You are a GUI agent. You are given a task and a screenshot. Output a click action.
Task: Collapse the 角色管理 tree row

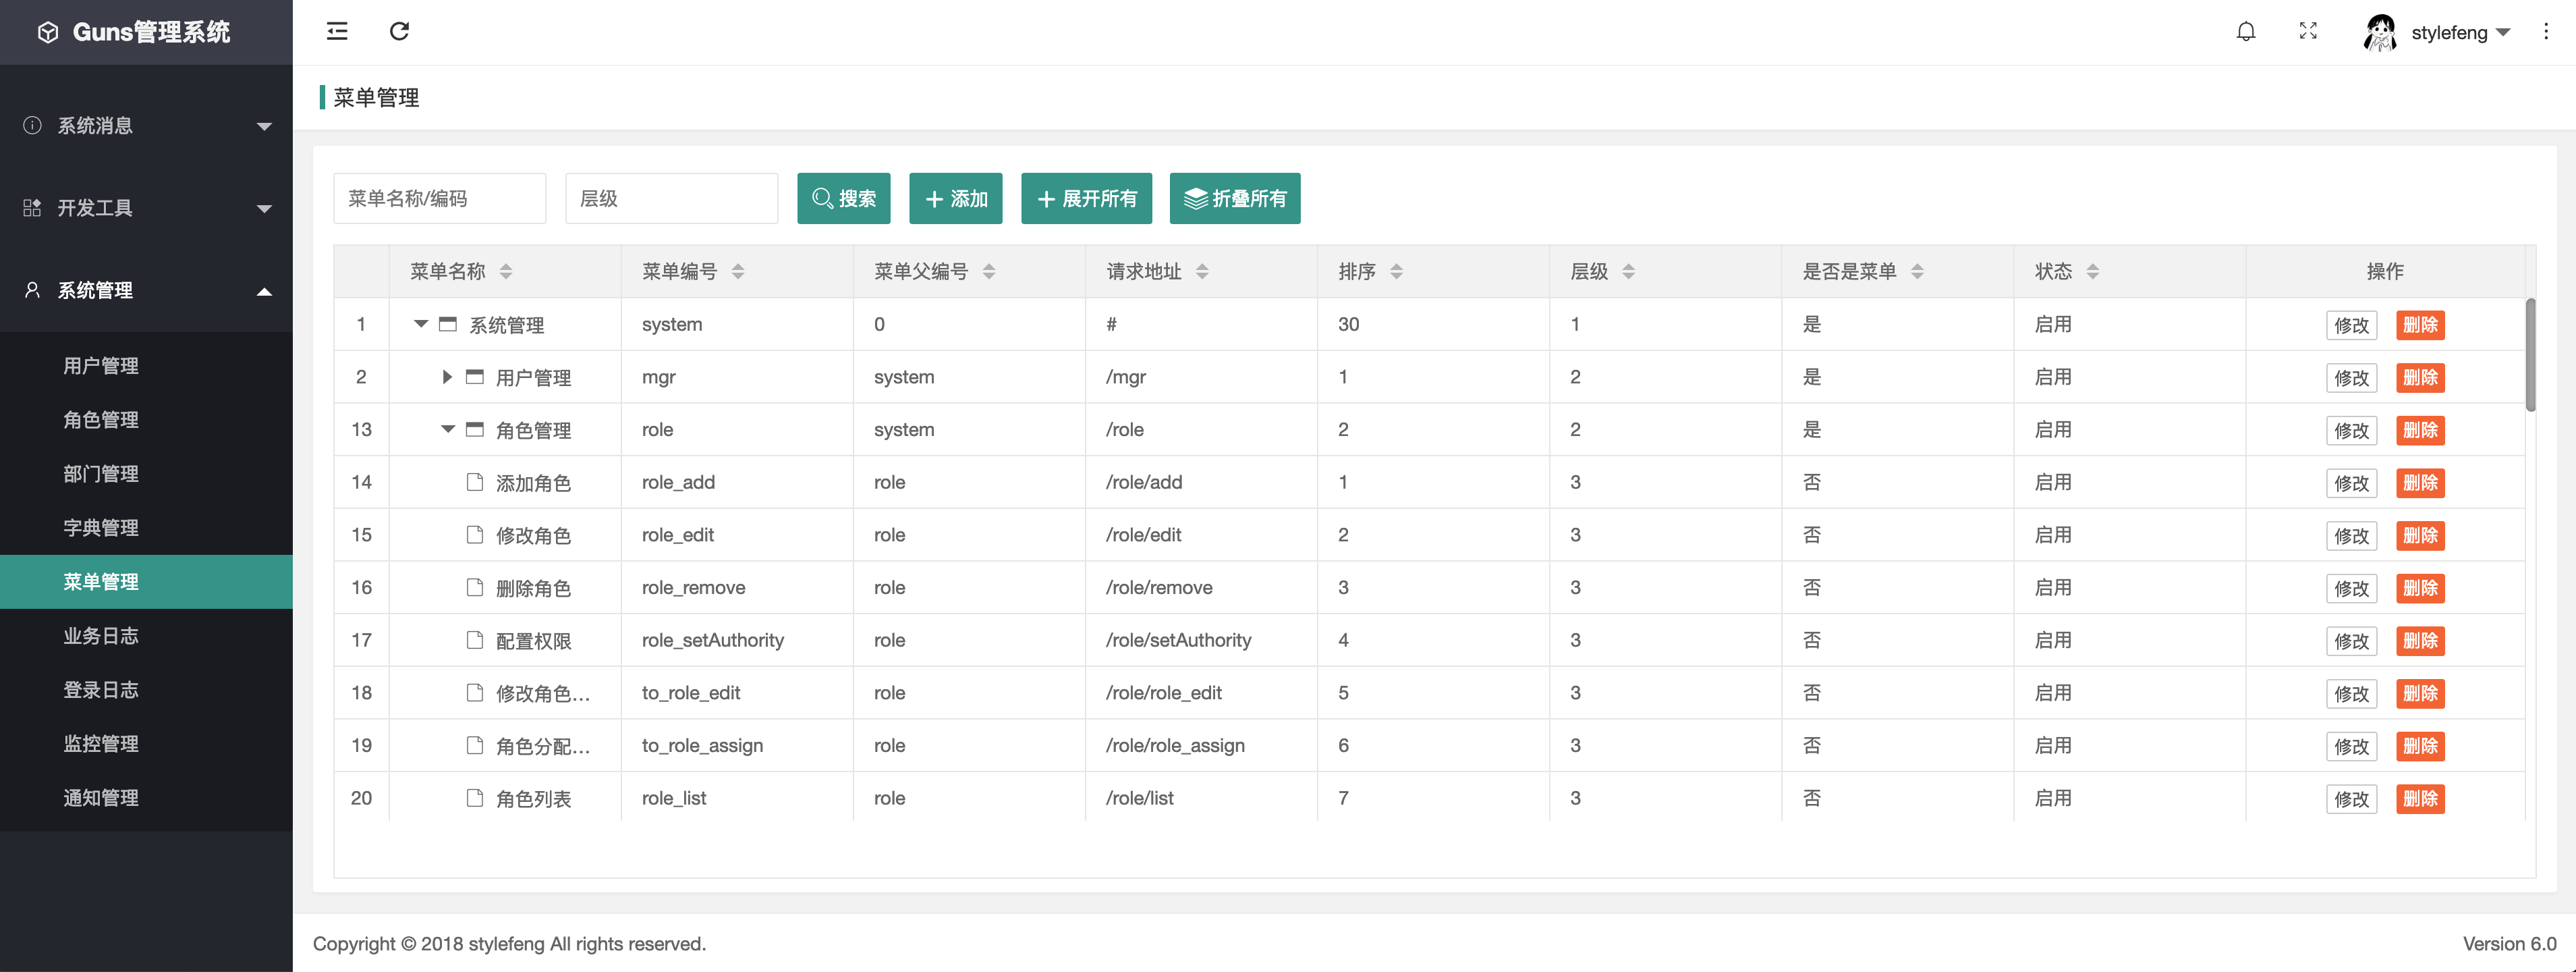pos(448,430)
